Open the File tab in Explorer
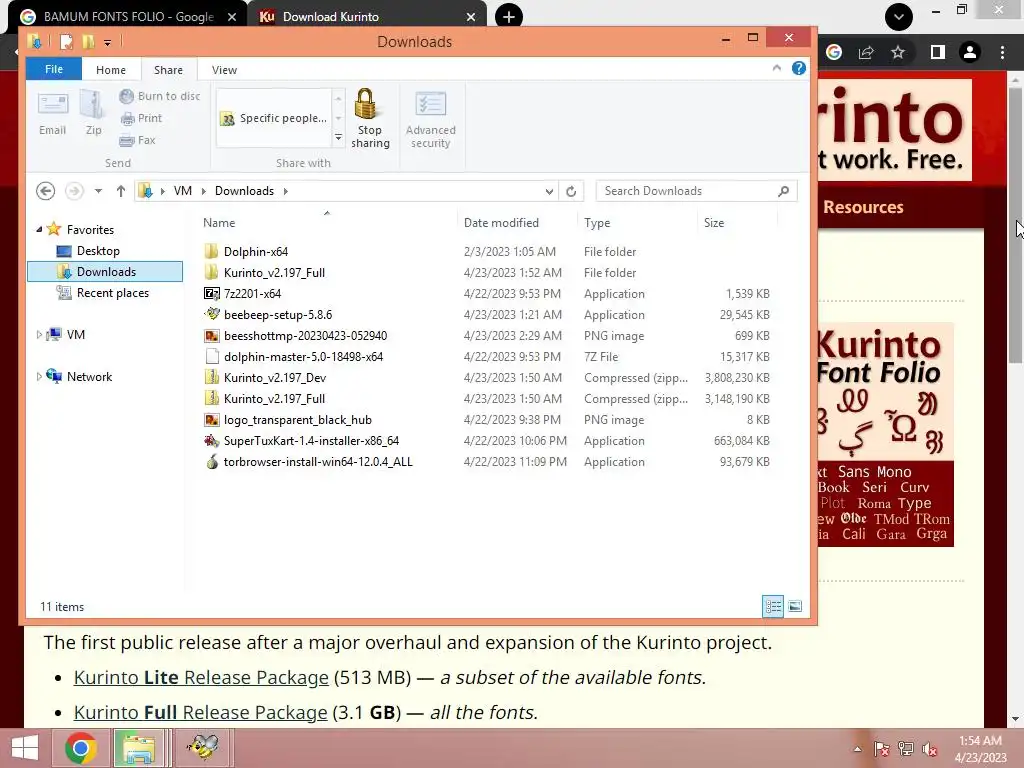1024x768 pixels. click(x=54, y=69)
